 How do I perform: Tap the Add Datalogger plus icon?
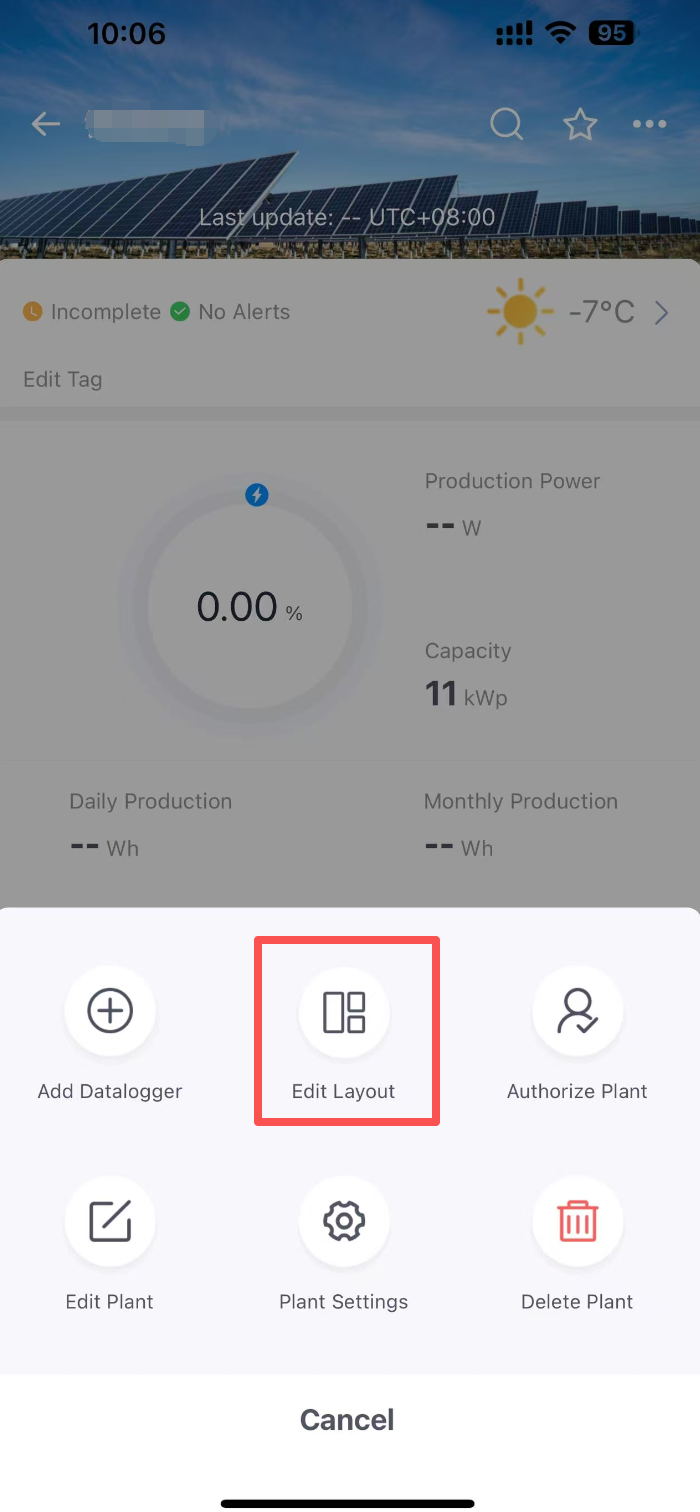(x=110, y=1012)
